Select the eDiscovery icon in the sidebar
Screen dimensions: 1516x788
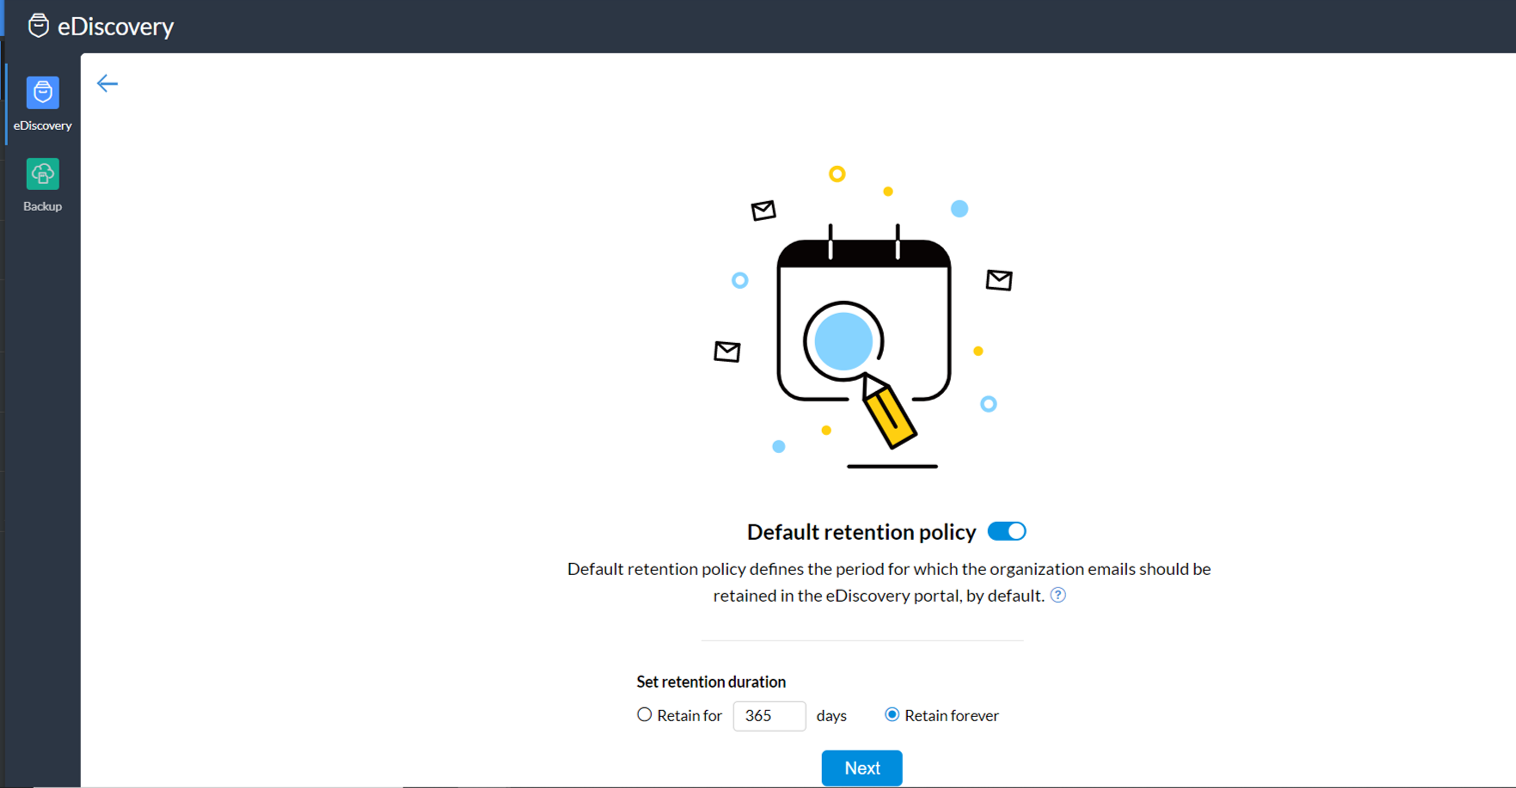[42, 91]
